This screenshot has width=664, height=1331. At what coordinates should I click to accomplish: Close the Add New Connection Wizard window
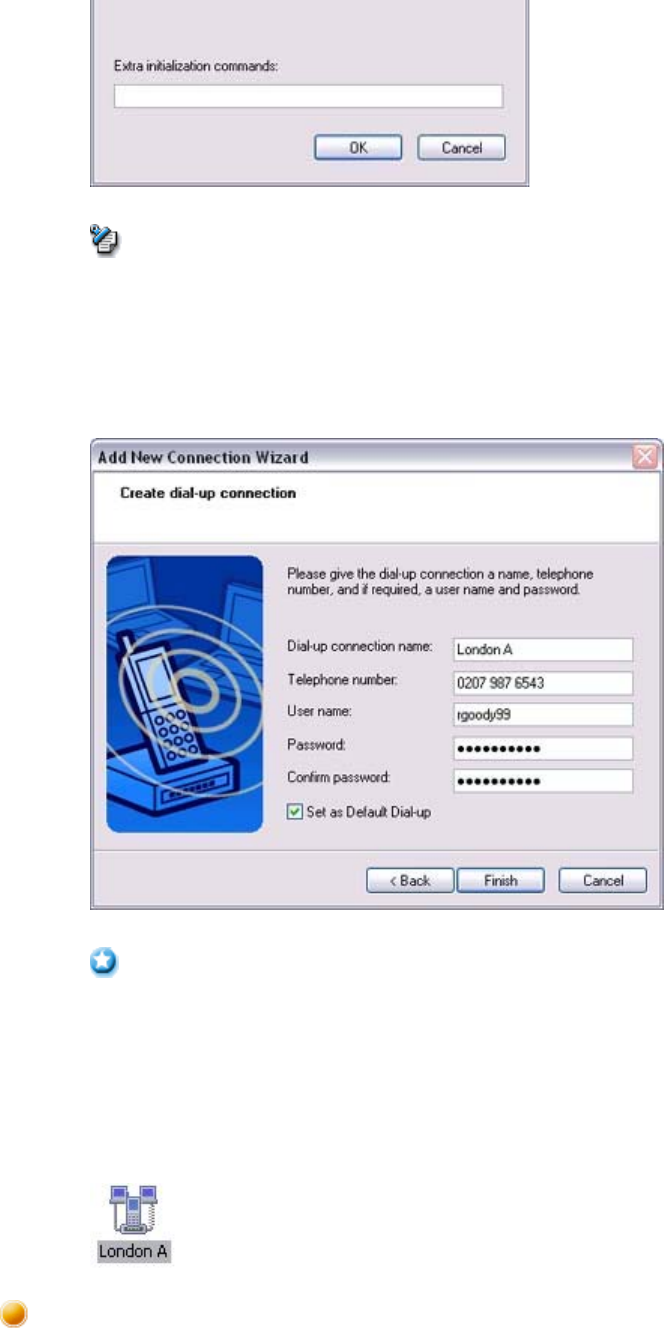[646, 457]
